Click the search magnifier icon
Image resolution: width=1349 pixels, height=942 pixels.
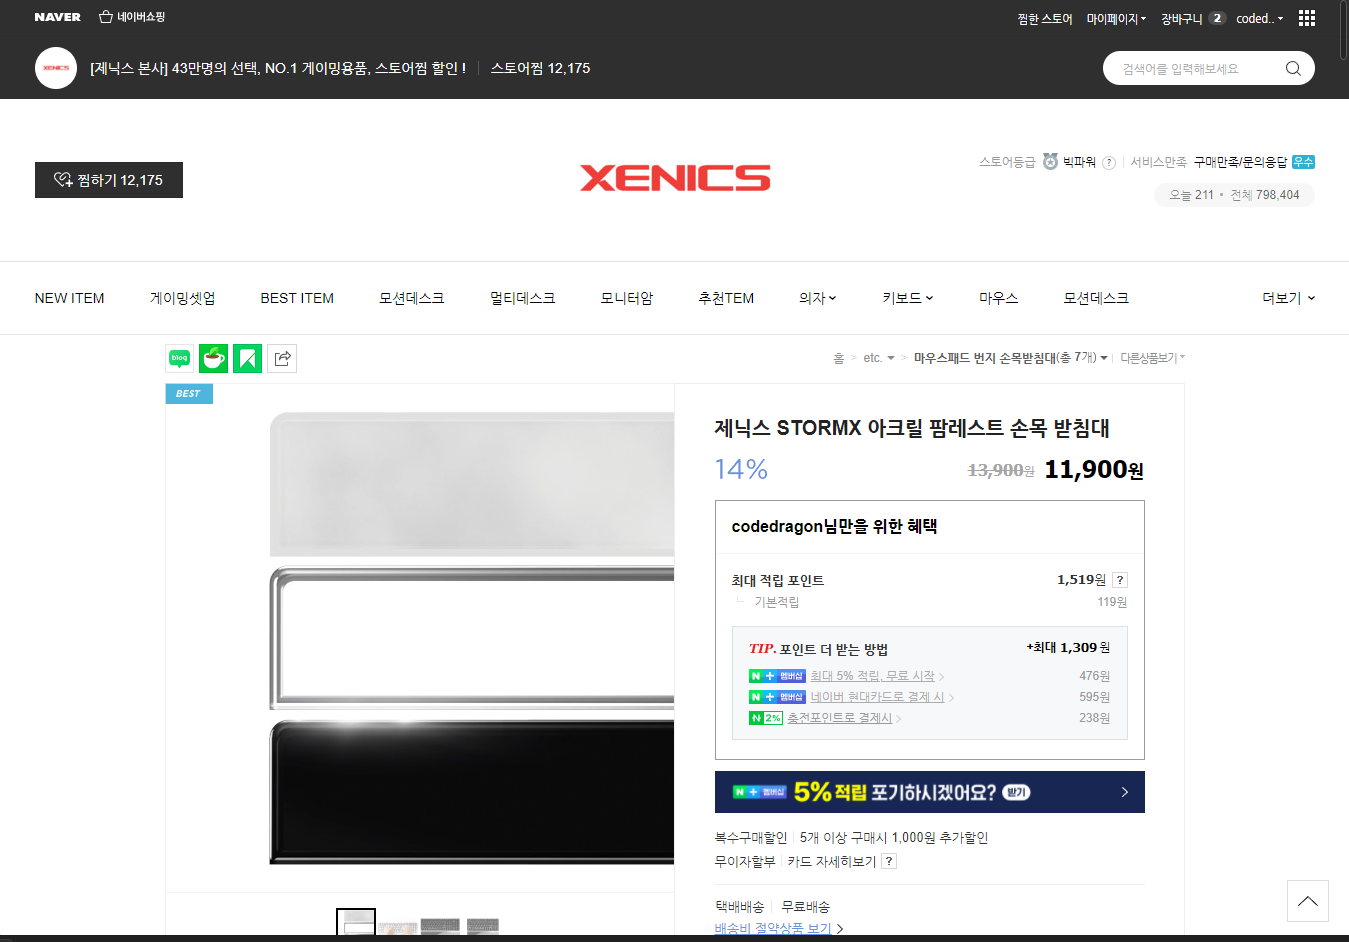point(1293,68)
